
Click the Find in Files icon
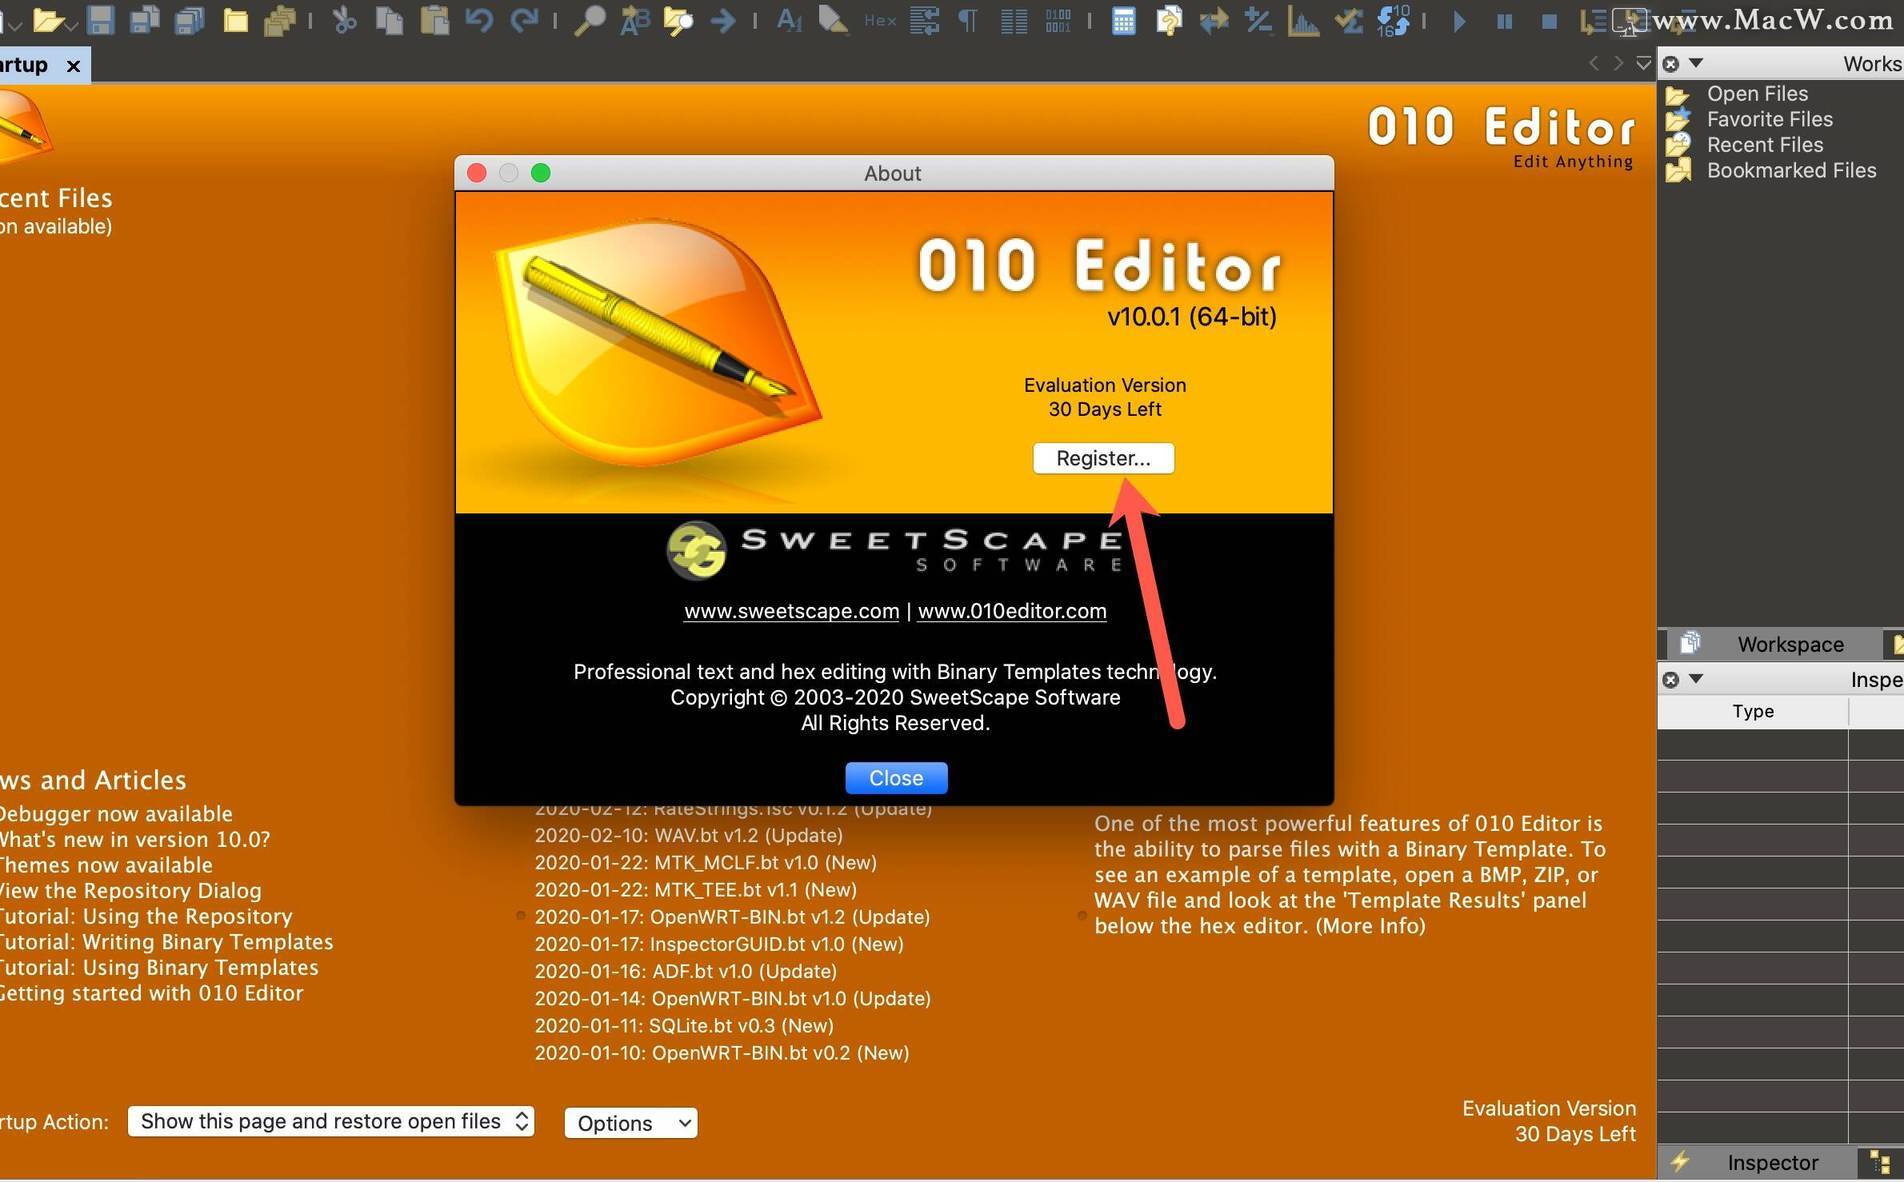[x=678, y=20]
